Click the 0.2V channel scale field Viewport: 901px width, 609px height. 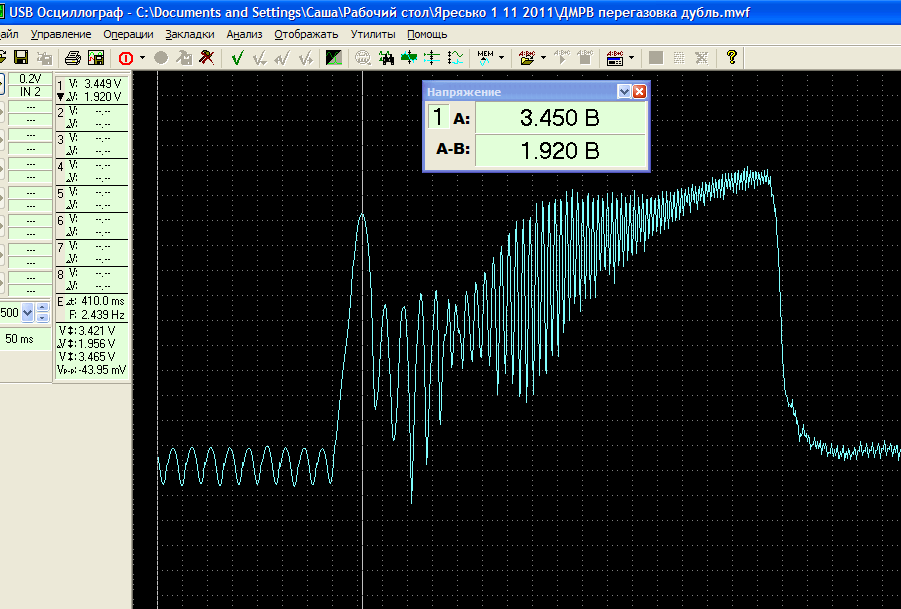[x=30, y=79]
